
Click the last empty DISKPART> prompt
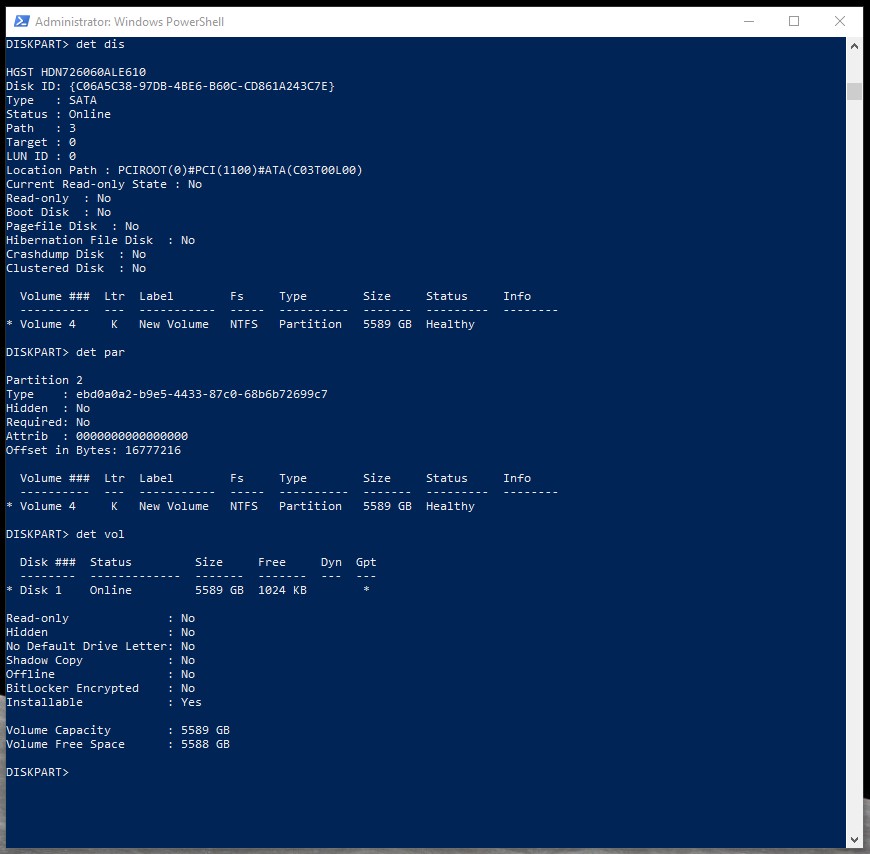[x=38, y=772]
